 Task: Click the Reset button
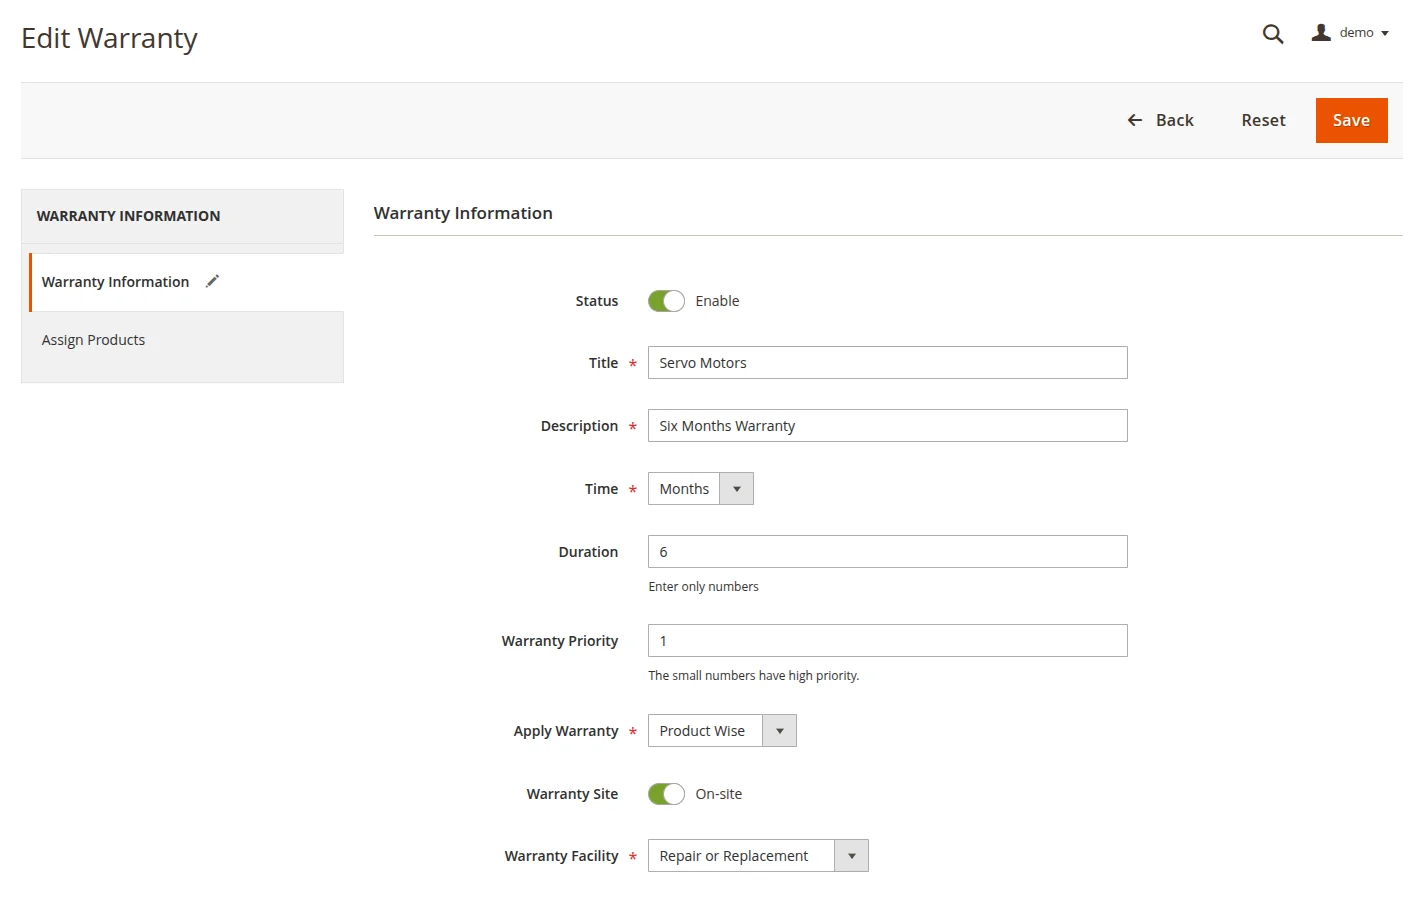coord(1263,121)
